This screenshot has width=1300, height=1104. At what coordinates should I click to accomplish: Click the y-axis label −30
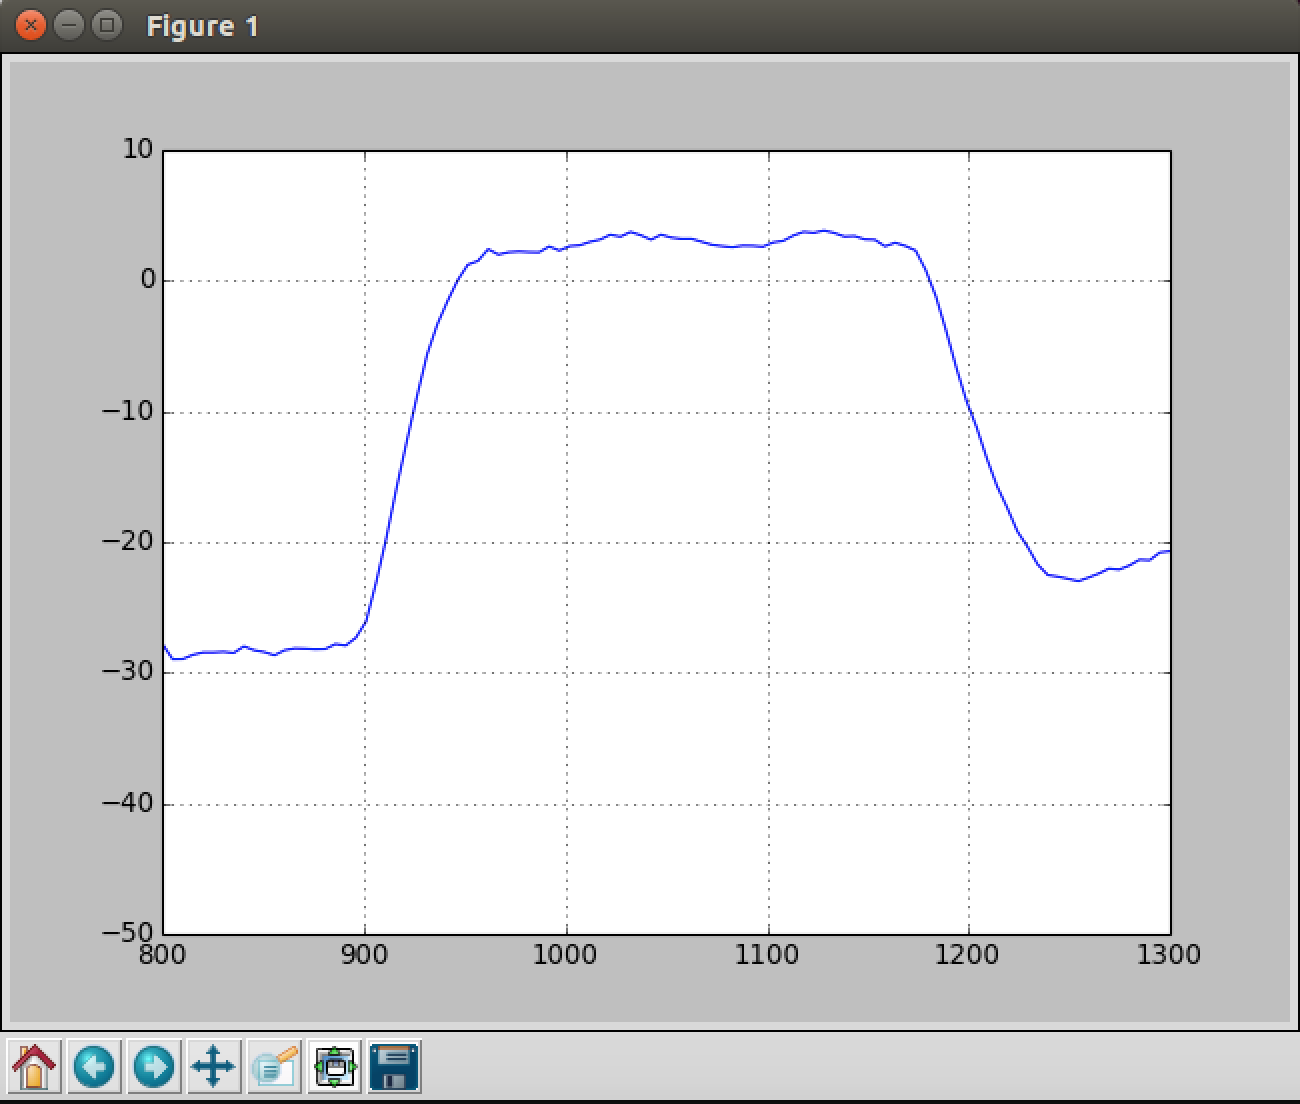click(129, 671)
